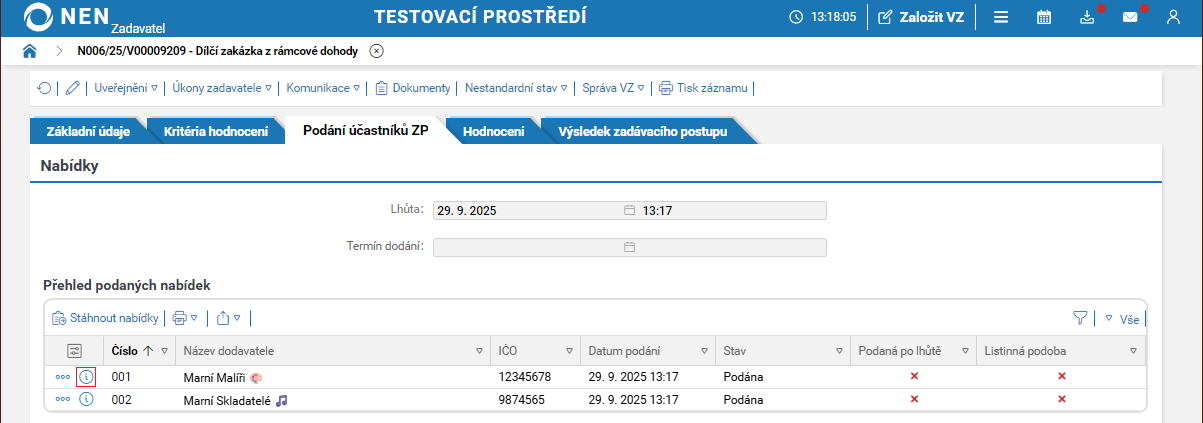Viewport: 1203px width, 423px height.
Task: Click the Lhůta time value 13:17
Action: [657, 211]
